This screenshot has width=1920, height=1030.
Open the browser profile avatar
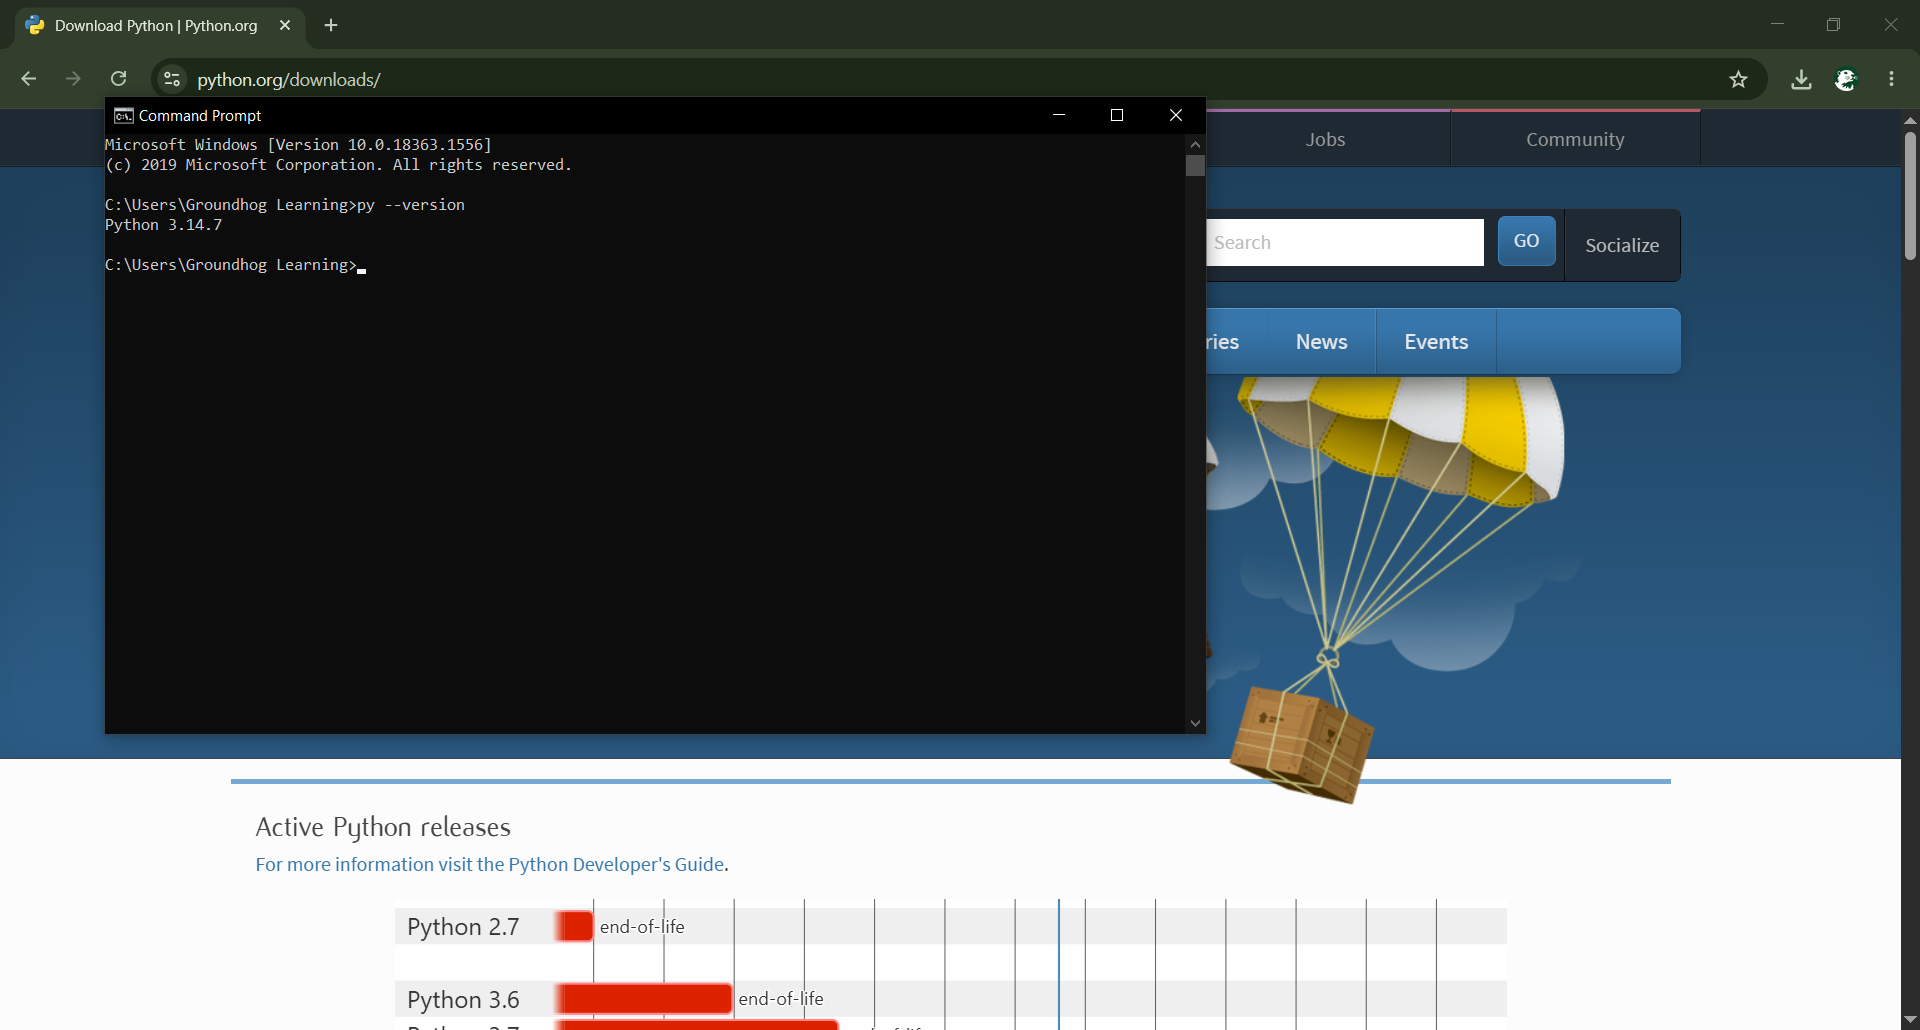1846,79
